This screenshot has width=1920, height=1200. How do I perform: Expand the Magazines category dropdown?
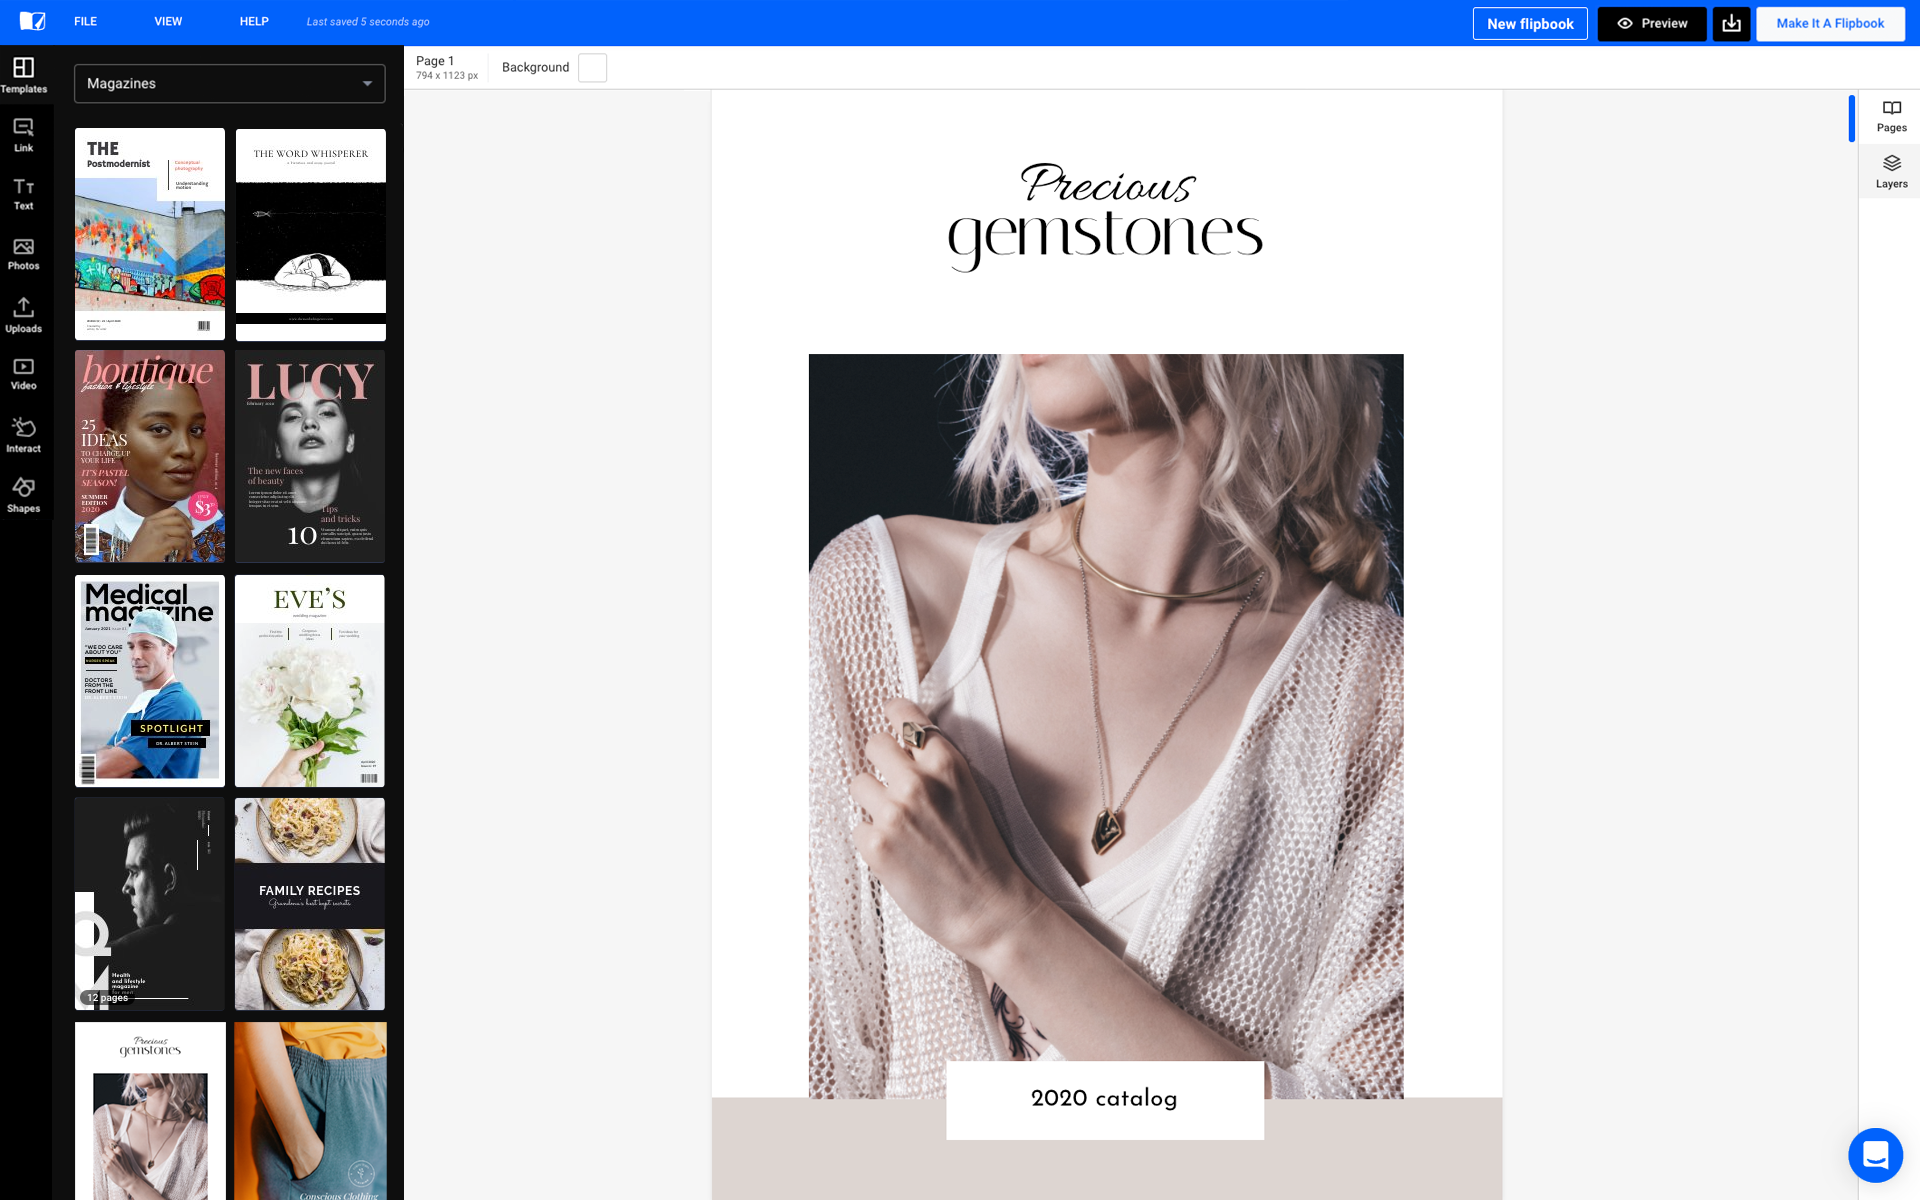pos(229,84)
